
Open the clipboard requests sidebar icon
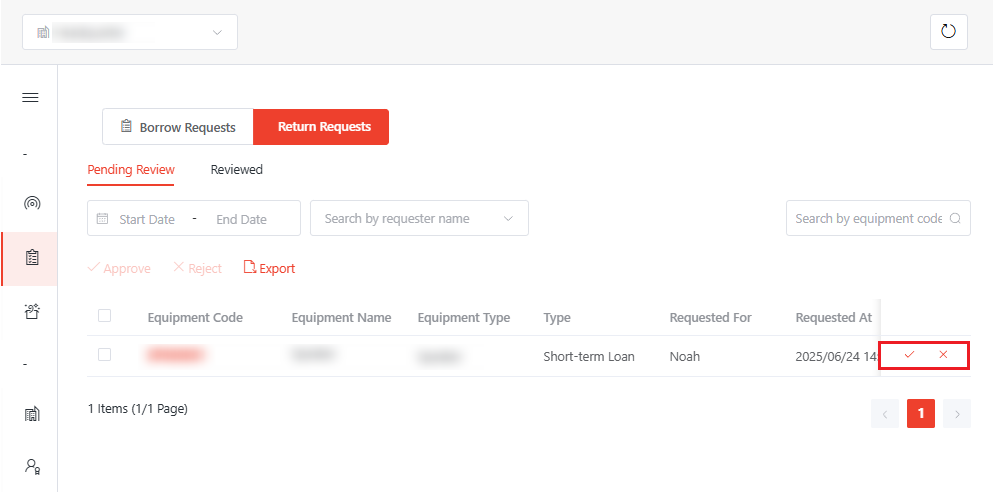point(32,258)
